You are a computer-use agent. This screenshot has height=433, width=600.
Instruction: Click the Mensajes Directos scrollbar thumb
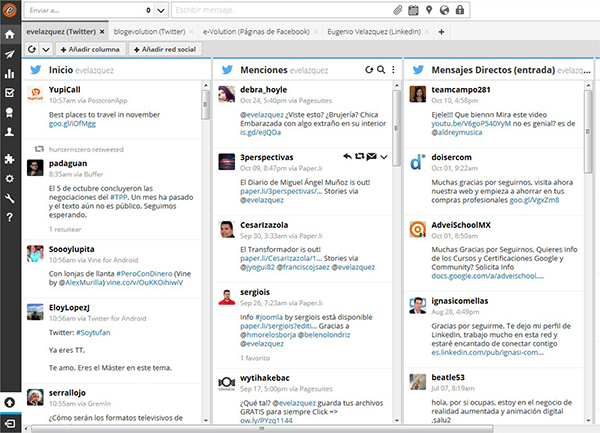[x=588, y=132]
